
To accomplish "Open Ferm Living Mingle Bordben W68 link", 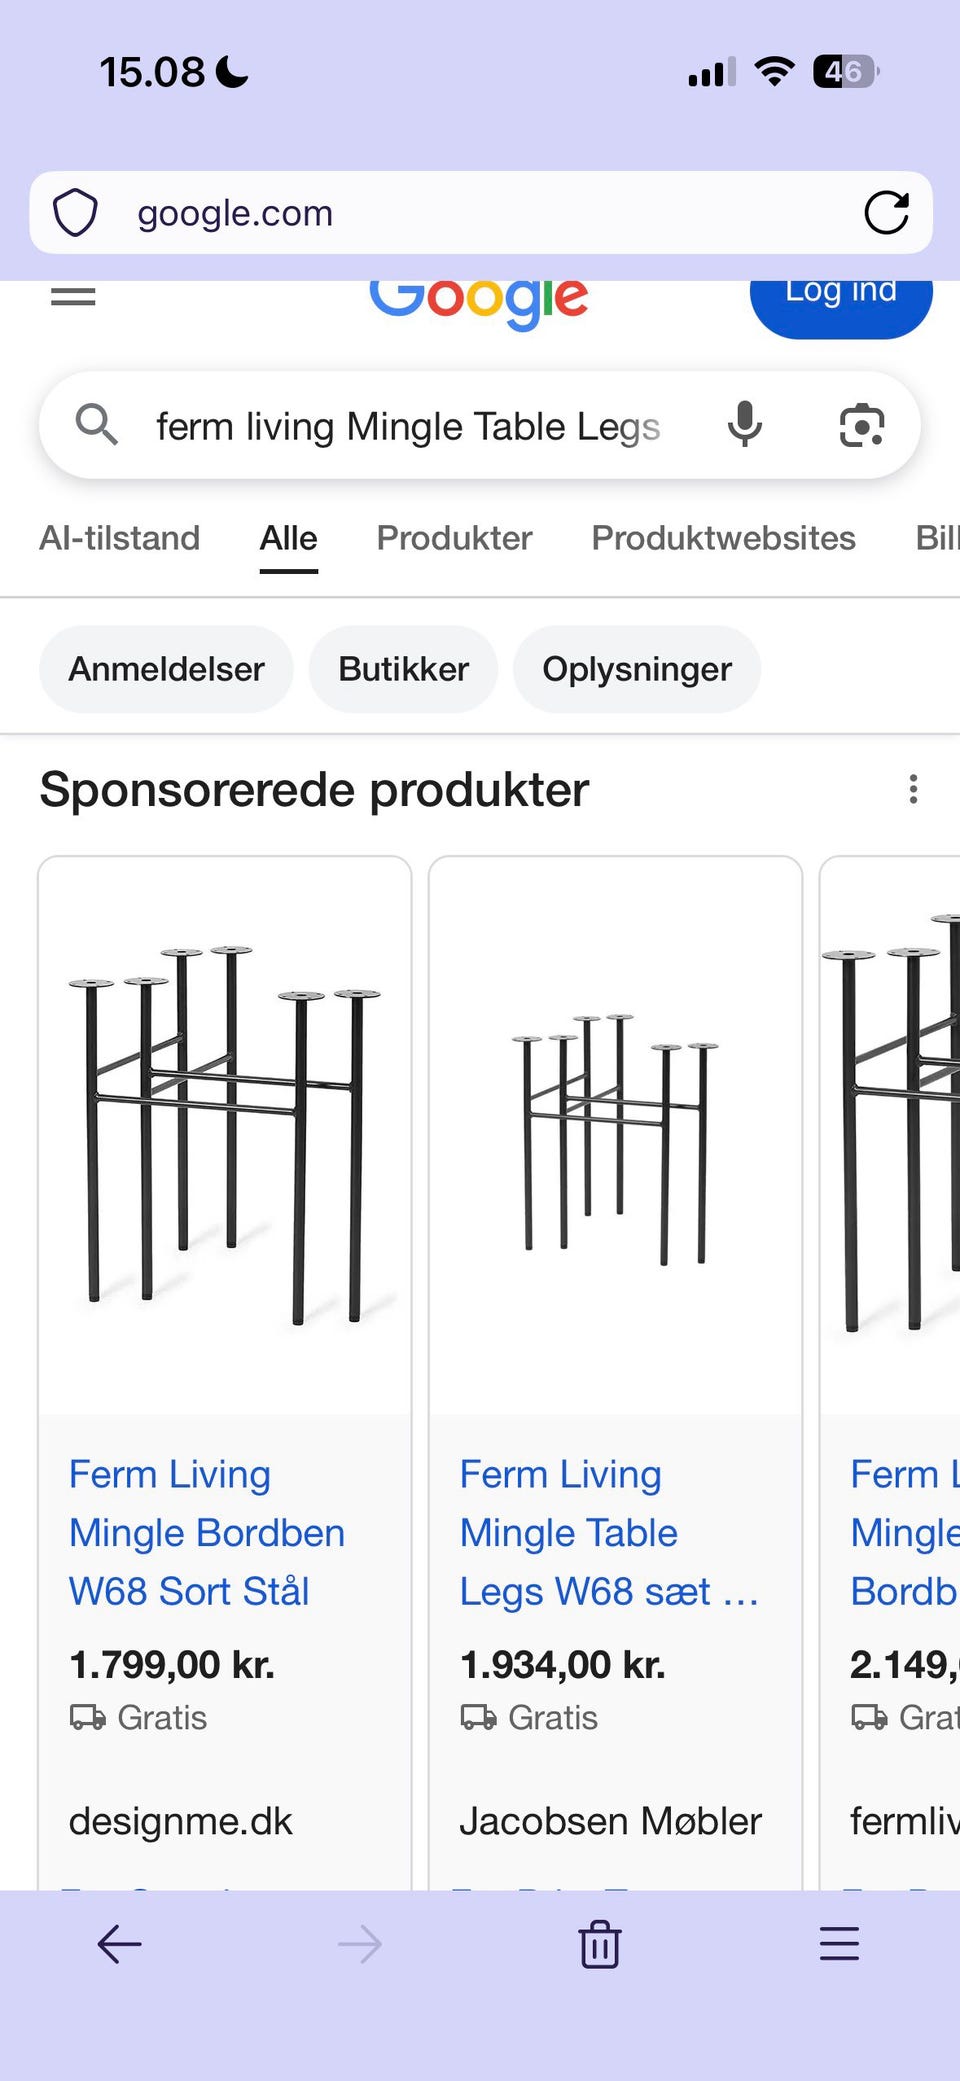I will click(206, 1532).
